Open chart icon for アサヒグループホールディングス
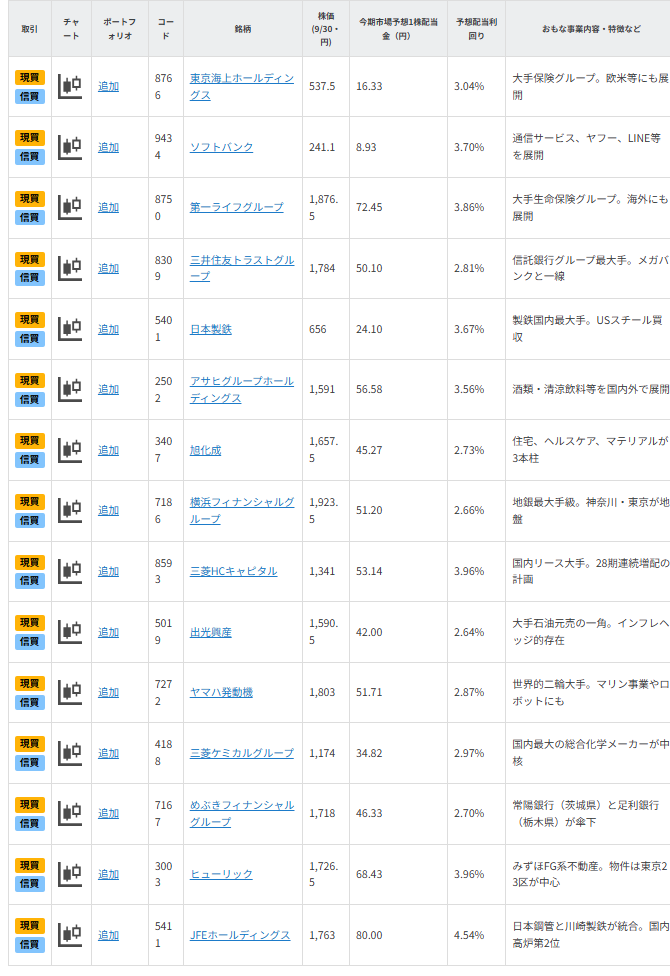 click(70, 390)
